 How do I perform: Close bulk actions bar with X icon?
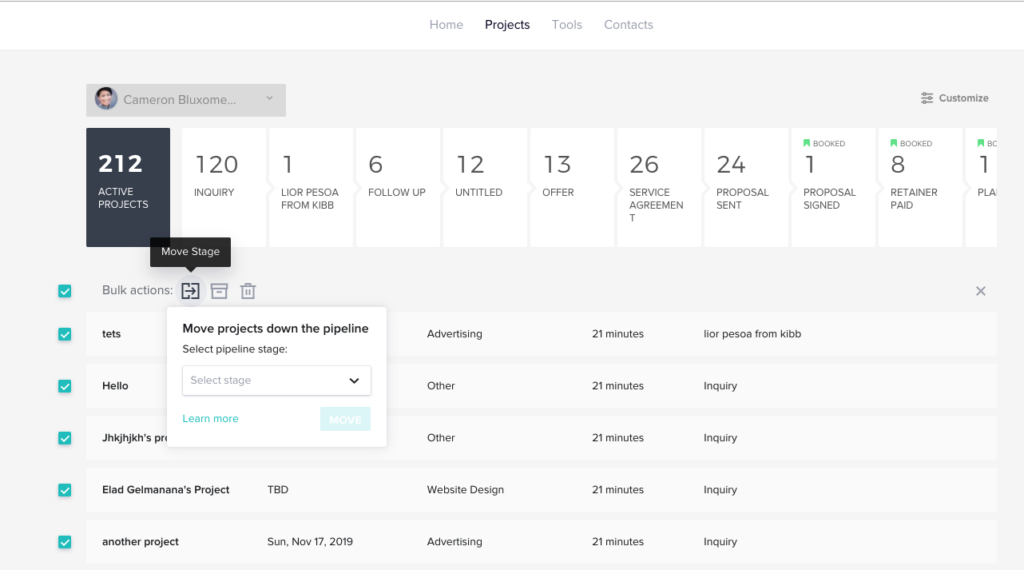click(980, 291)
